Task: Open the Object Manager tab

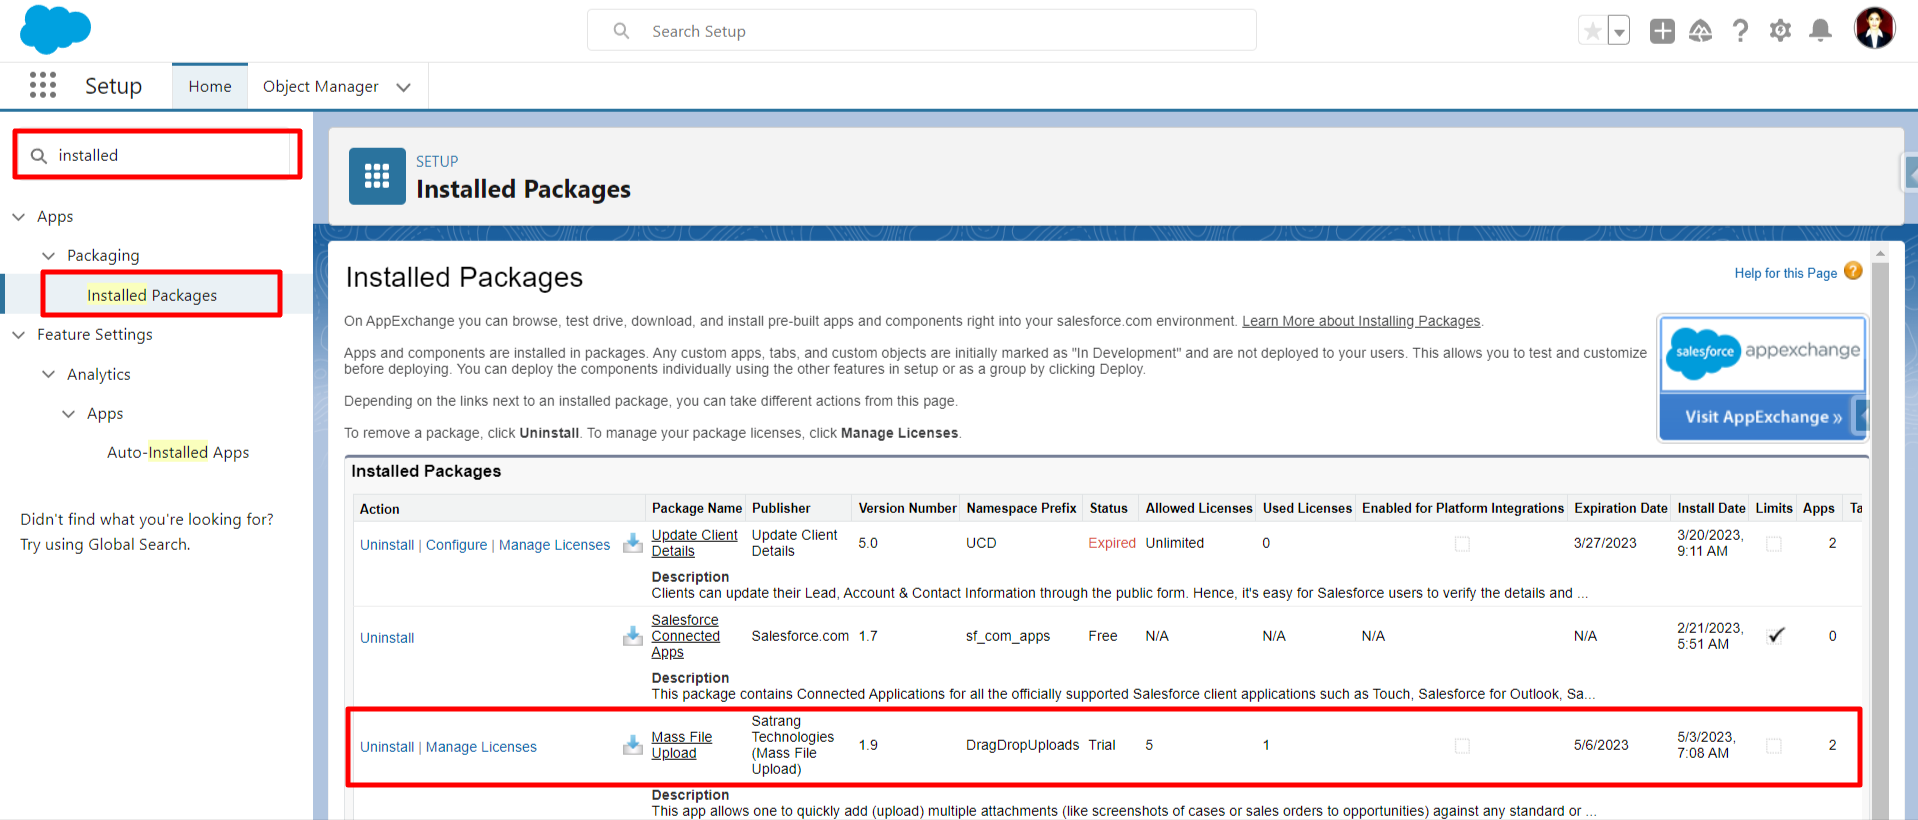Action: point(320,86)
